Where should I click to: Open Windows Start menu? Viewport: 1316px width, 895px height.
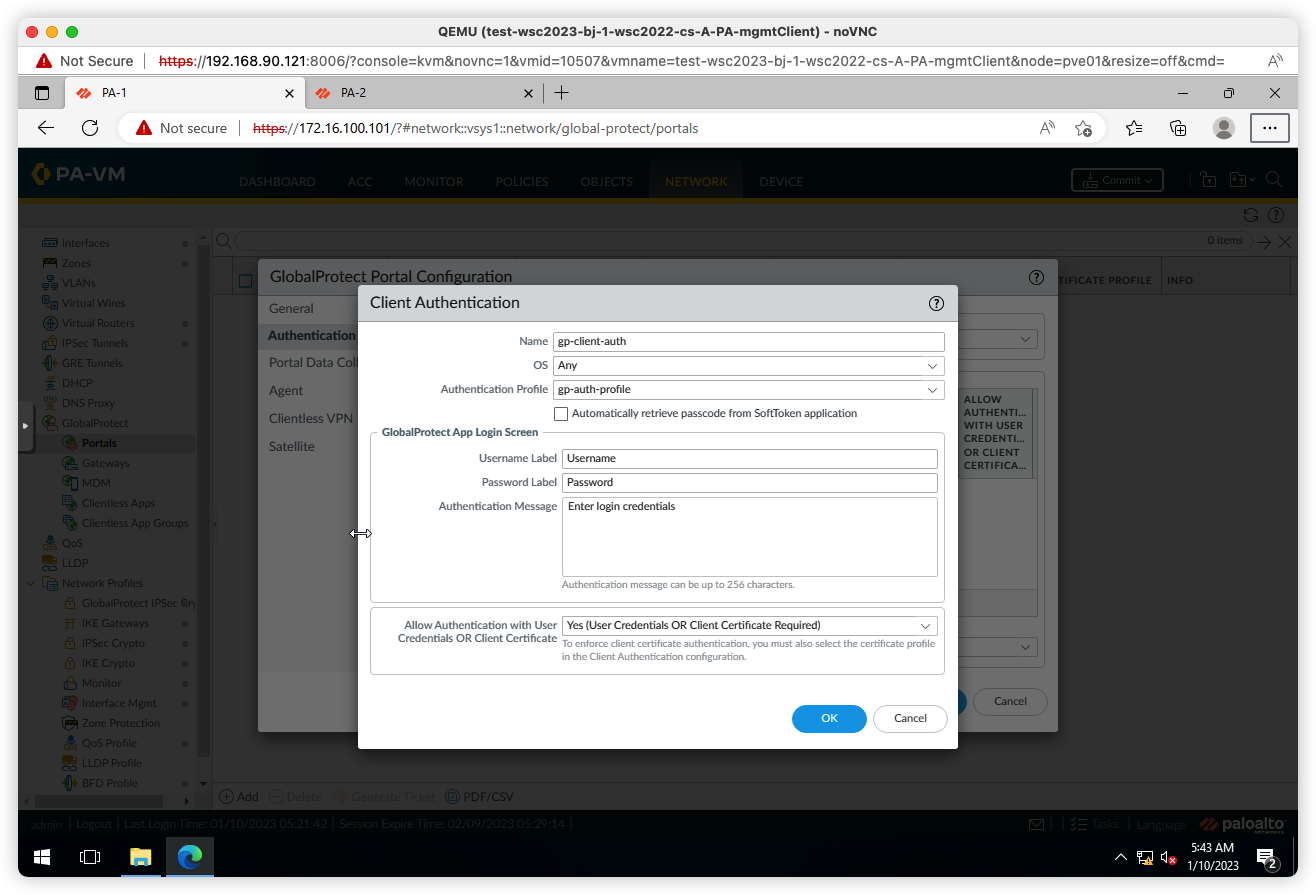click(x=42, y=857)
